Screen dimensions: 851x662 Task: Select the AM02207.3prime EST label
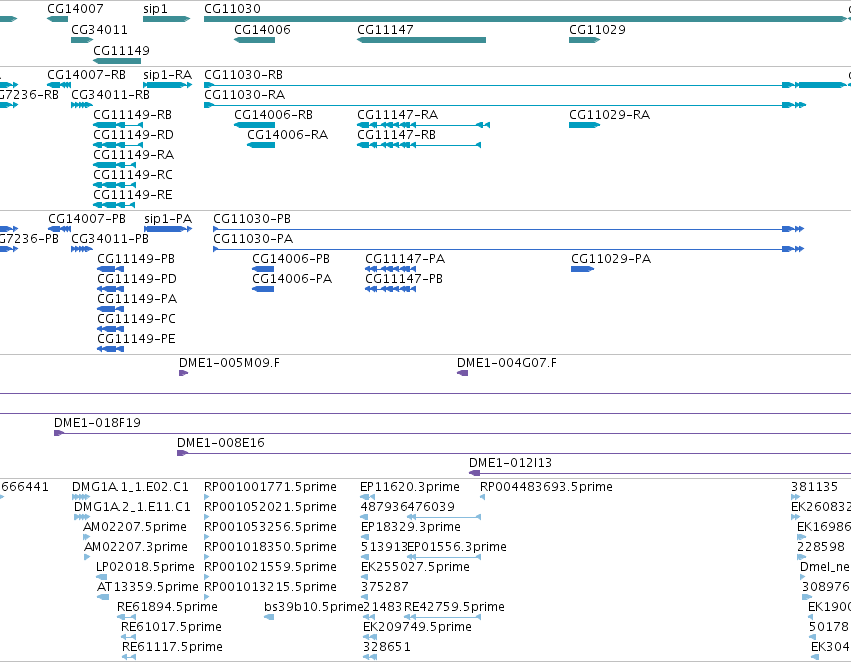136,547
